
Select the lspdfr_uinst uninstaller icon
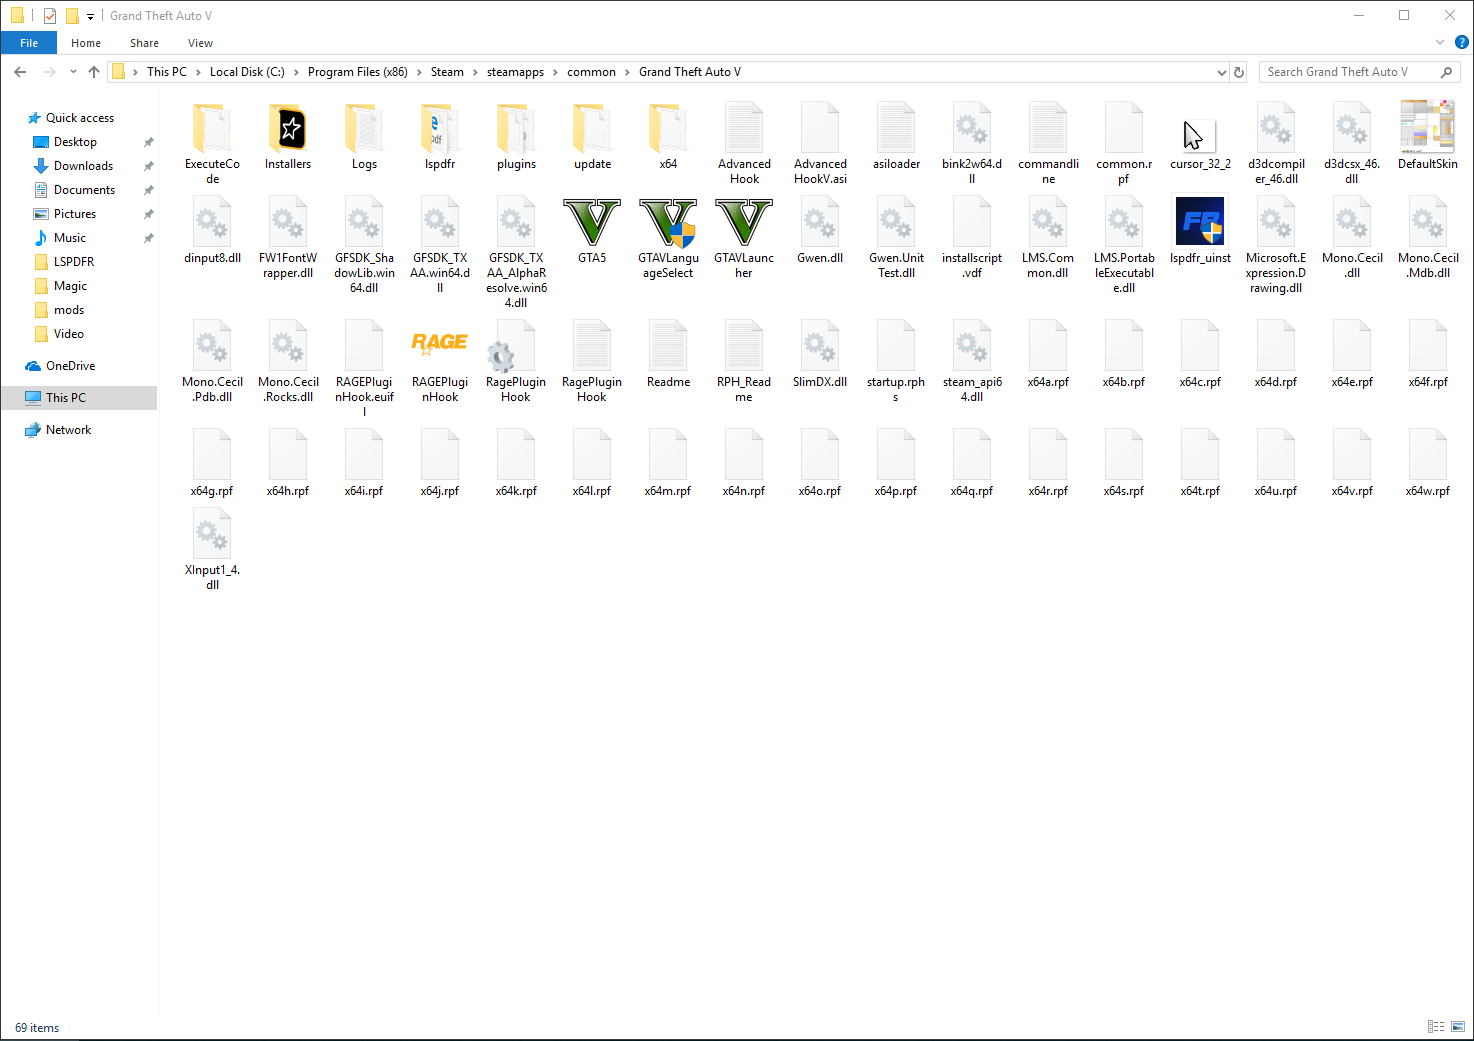(x=1200, y=221)
